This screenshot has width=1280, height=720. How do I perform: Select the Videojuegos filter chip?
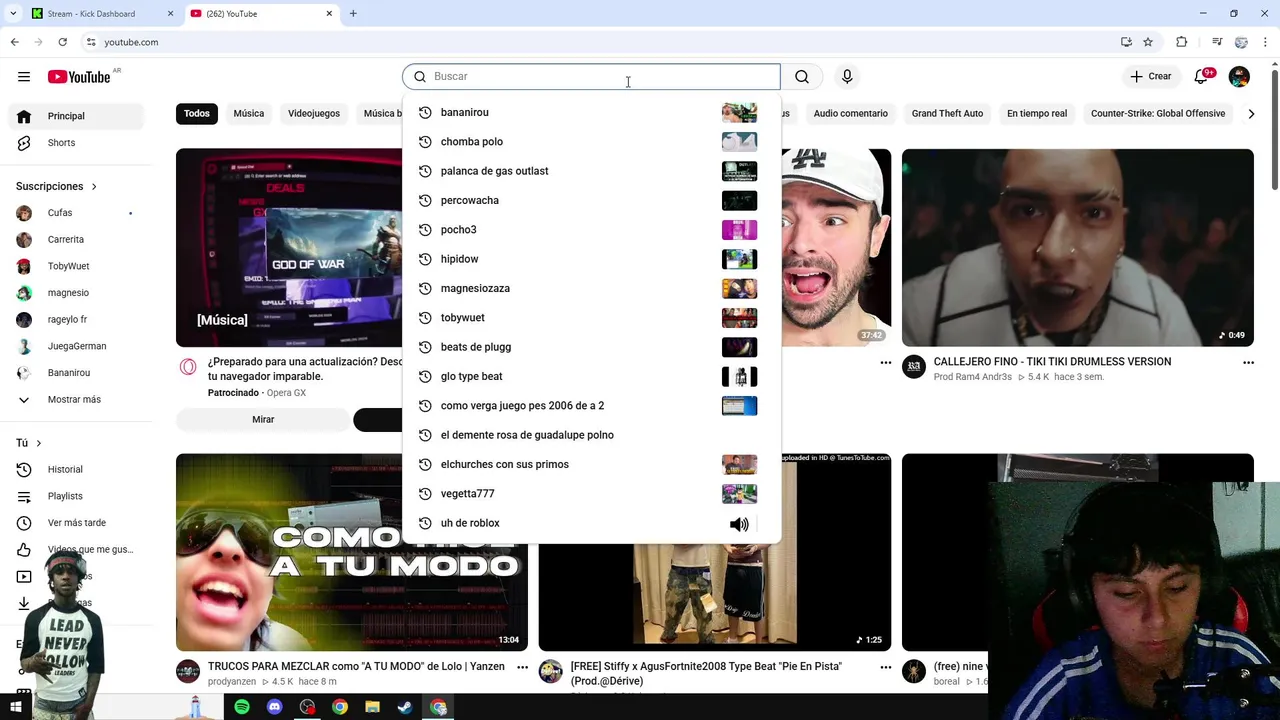point(314,113)
